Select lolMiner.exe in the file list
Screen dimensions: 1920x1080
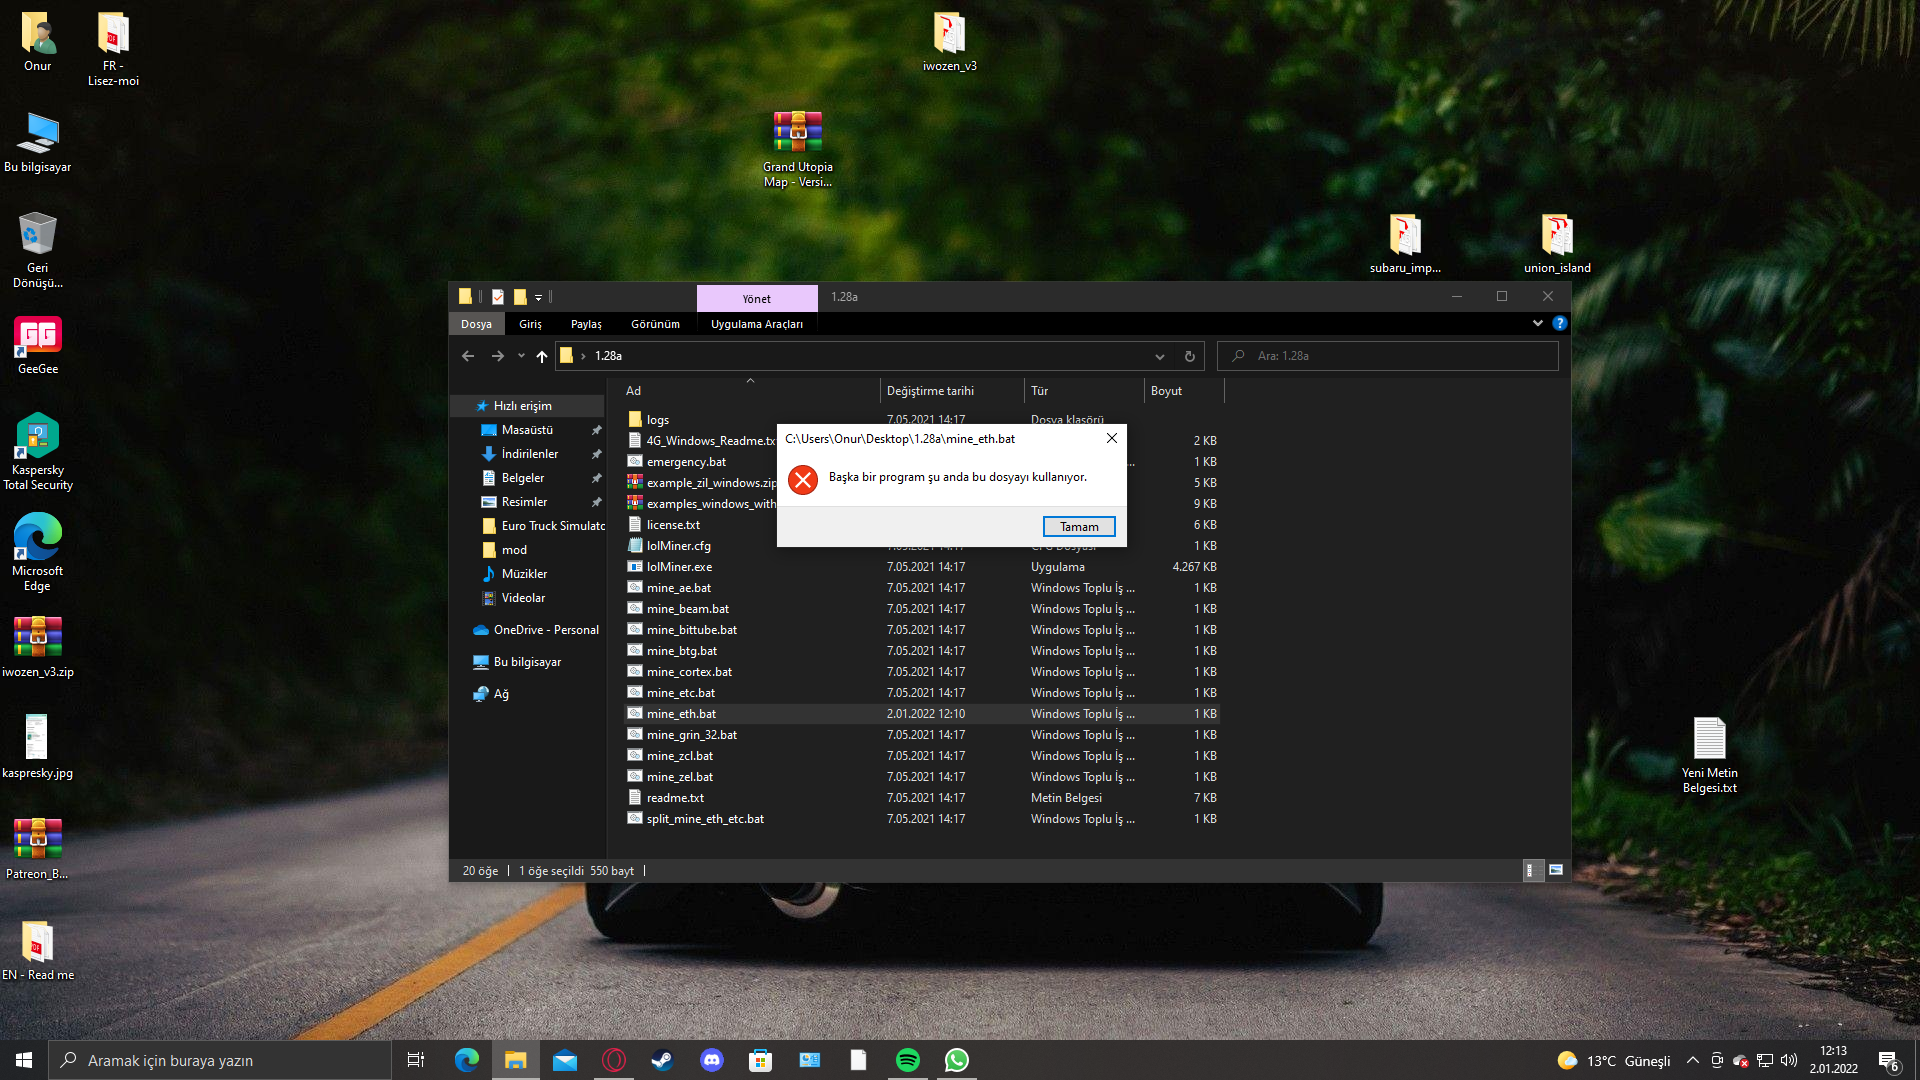679,567
